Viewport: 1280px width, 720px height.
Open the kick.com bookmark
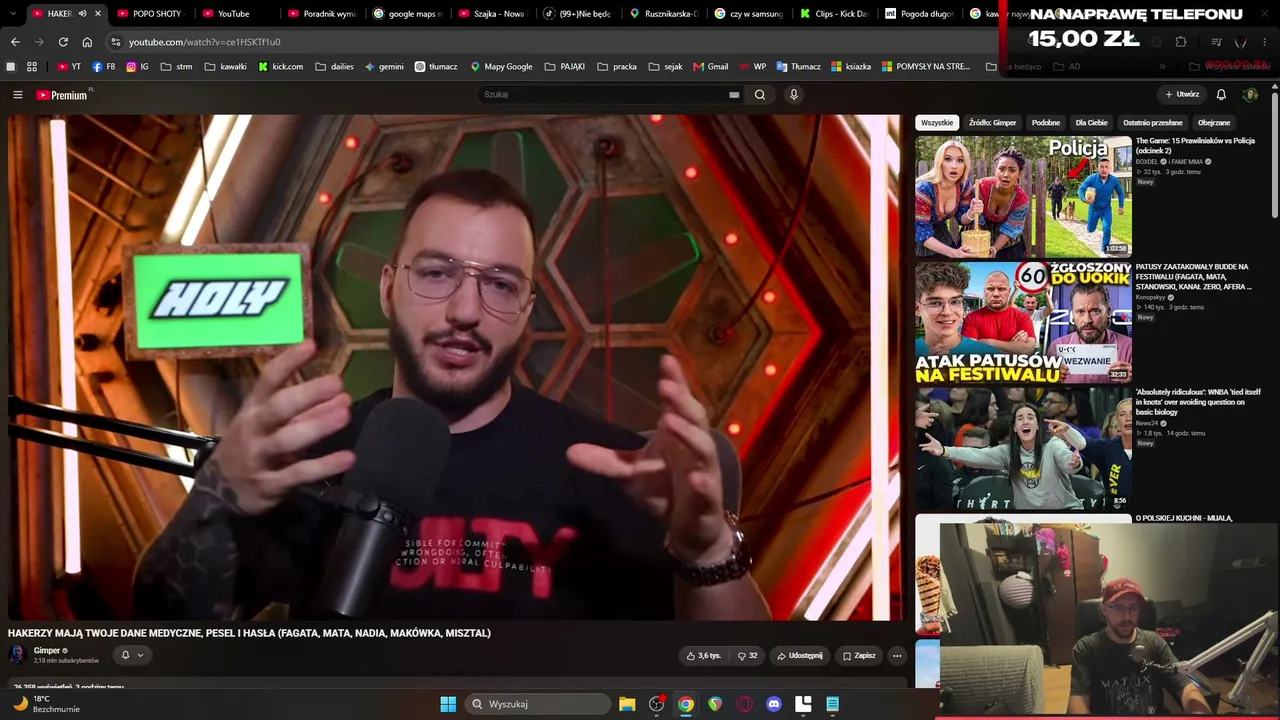[x=280, y=67]
